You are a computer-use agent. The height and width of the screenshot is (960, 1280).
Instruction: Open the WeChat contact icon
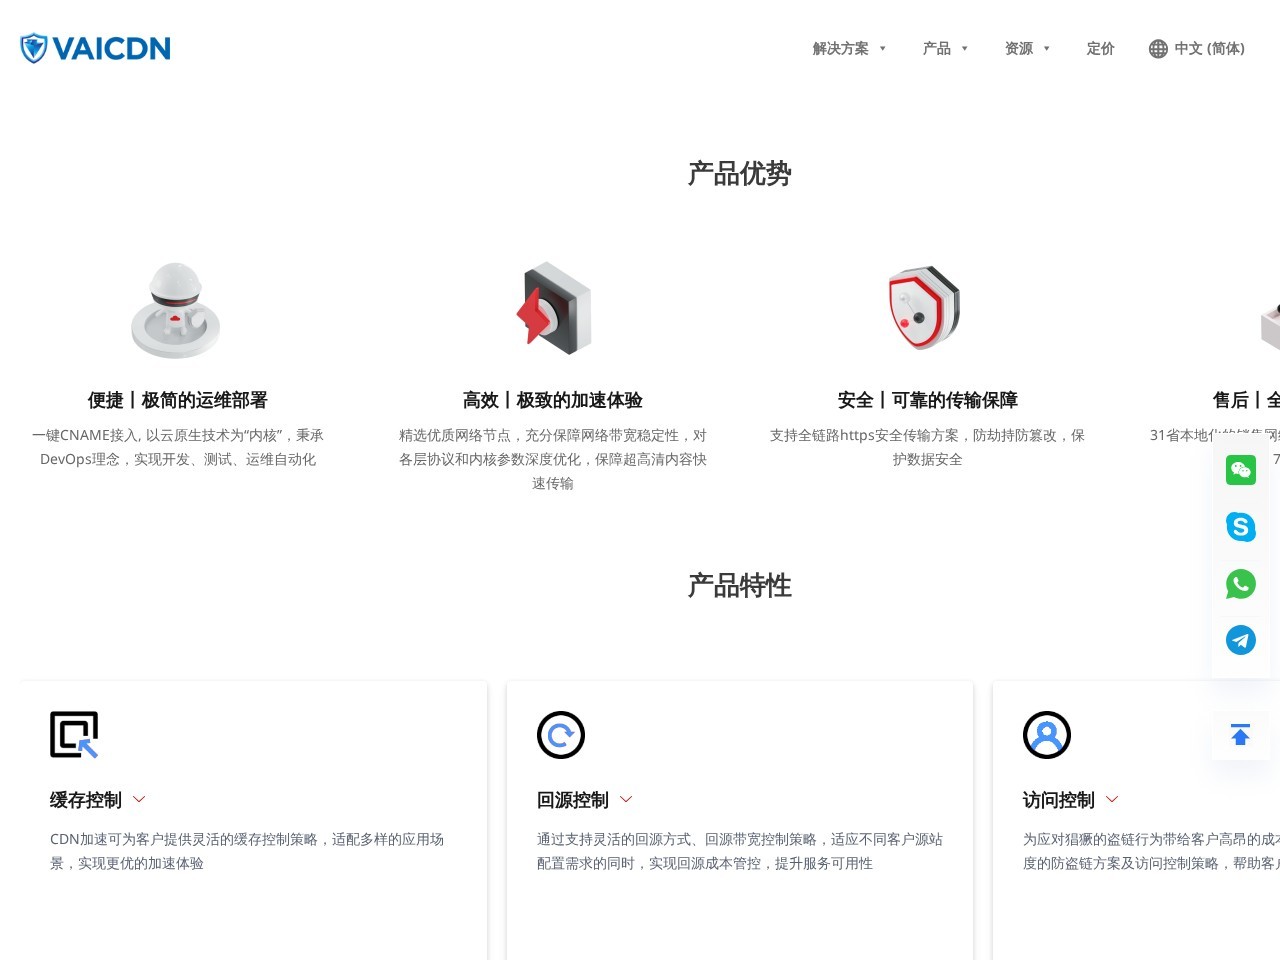(1241, 470)
